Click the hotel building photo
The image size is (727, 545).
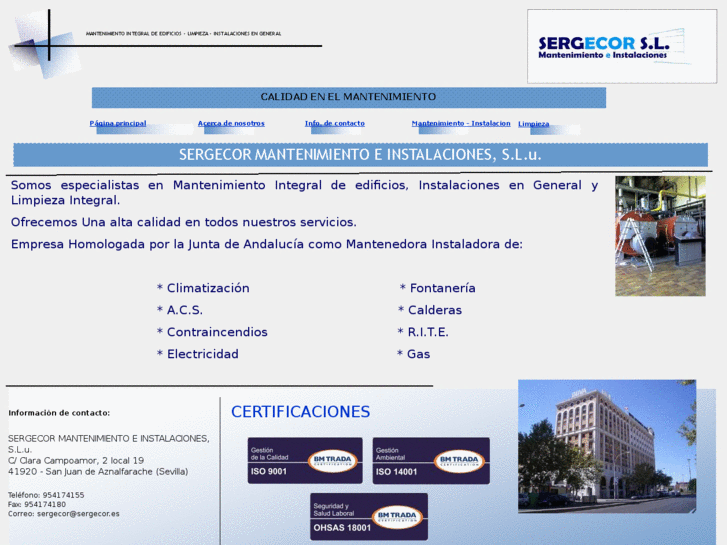tap(607, 446)
